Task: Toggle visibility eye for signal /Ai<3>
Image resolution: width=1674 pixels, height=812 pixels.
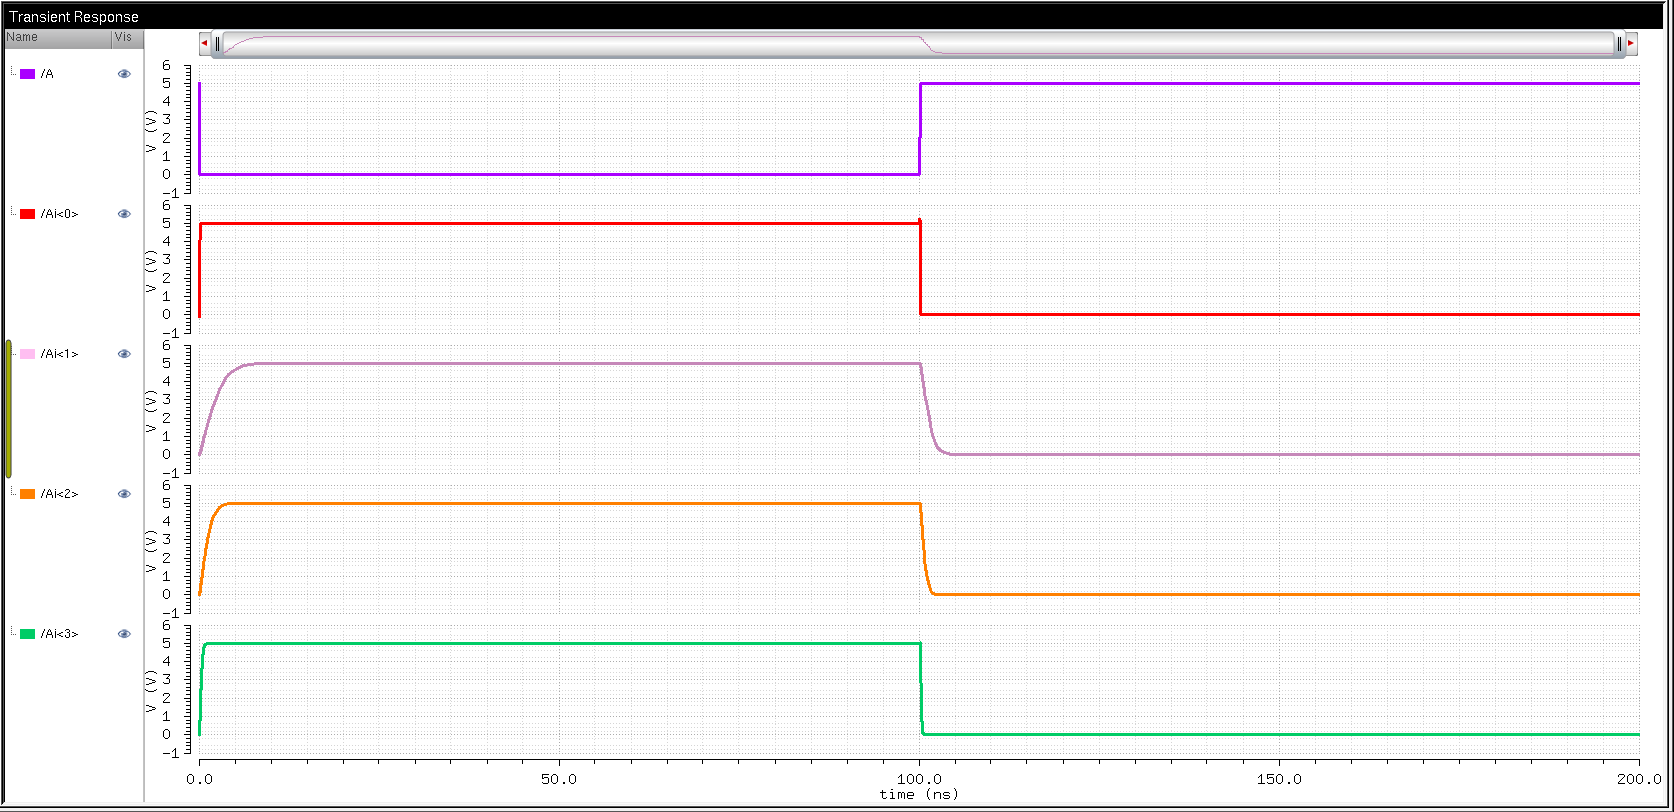Action: tap(124, 634)
